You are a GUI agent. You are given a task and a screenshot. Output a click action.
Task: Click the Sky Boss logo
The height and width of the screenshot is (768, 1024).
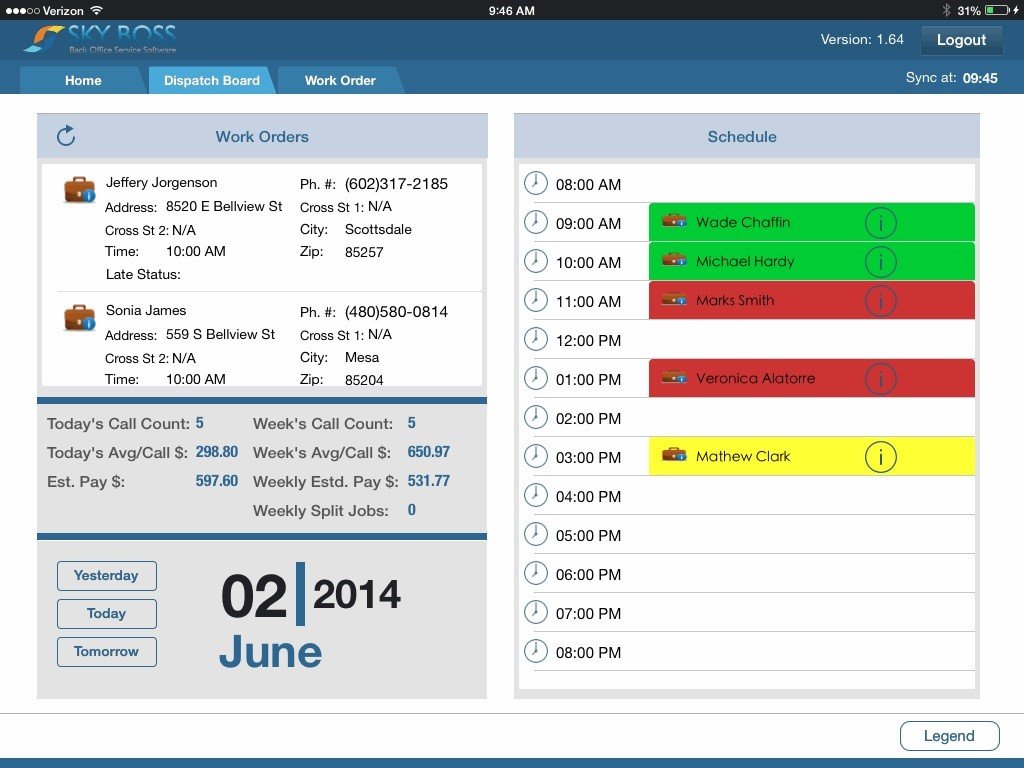(100, 39)
